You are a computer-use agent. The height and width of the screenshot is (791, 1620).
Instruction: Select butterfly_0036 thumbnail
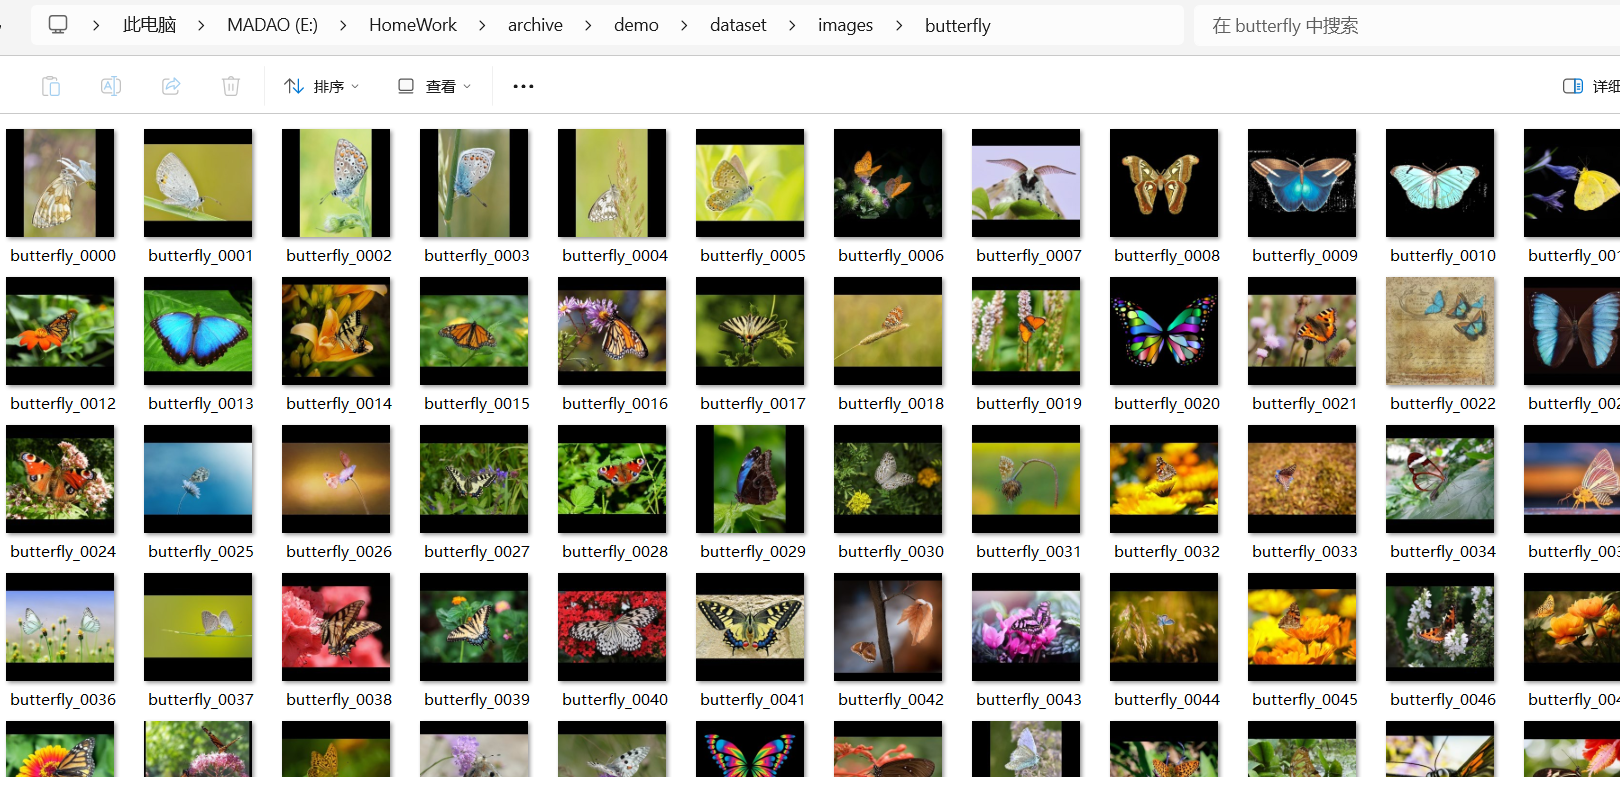pos(60,627)
